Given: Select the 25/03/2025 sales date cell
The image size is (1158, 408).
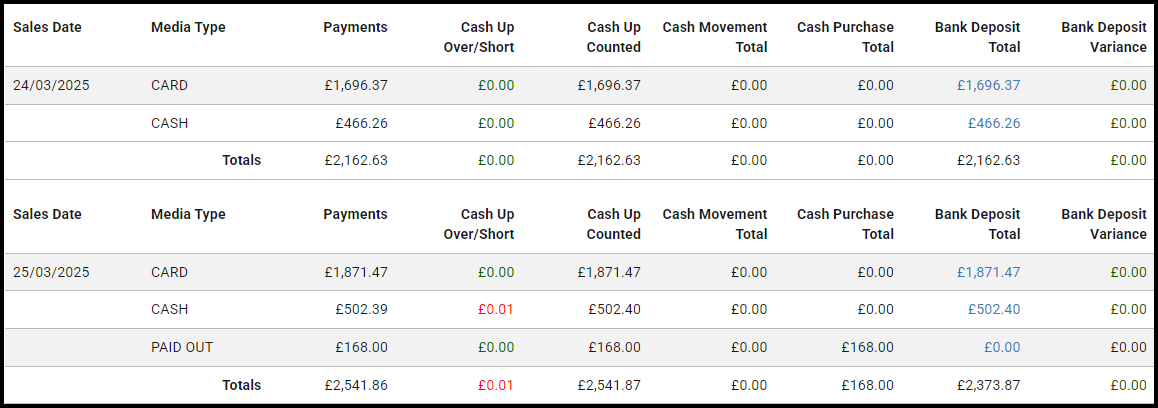Looking at the screenshot, I should pos(51,272).
